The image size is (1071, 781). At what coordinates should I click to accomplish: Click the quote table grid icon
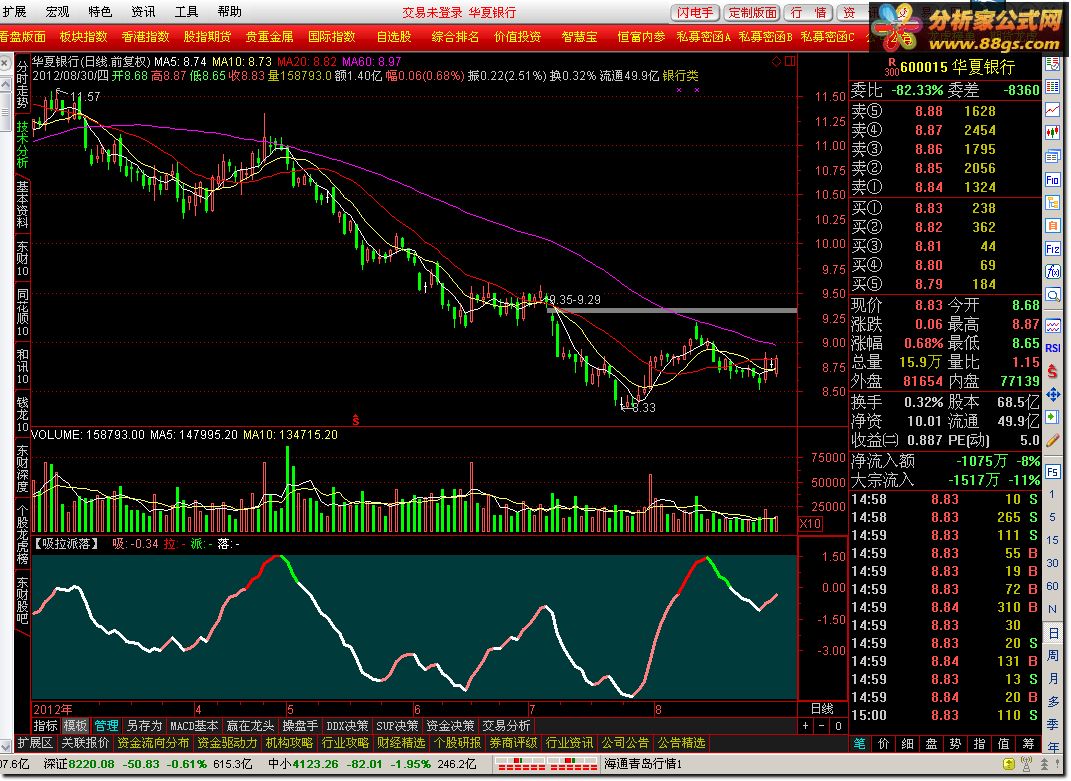(1053, 87)
